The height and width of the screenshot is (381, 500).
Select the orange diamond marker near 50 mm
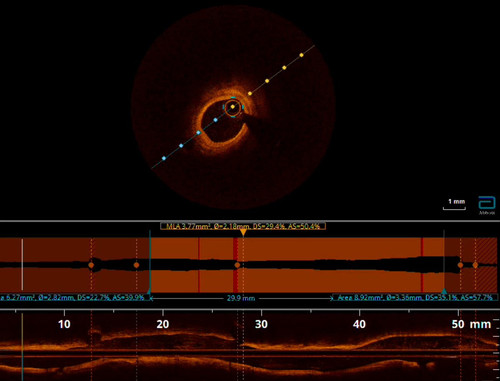point(460,265)
